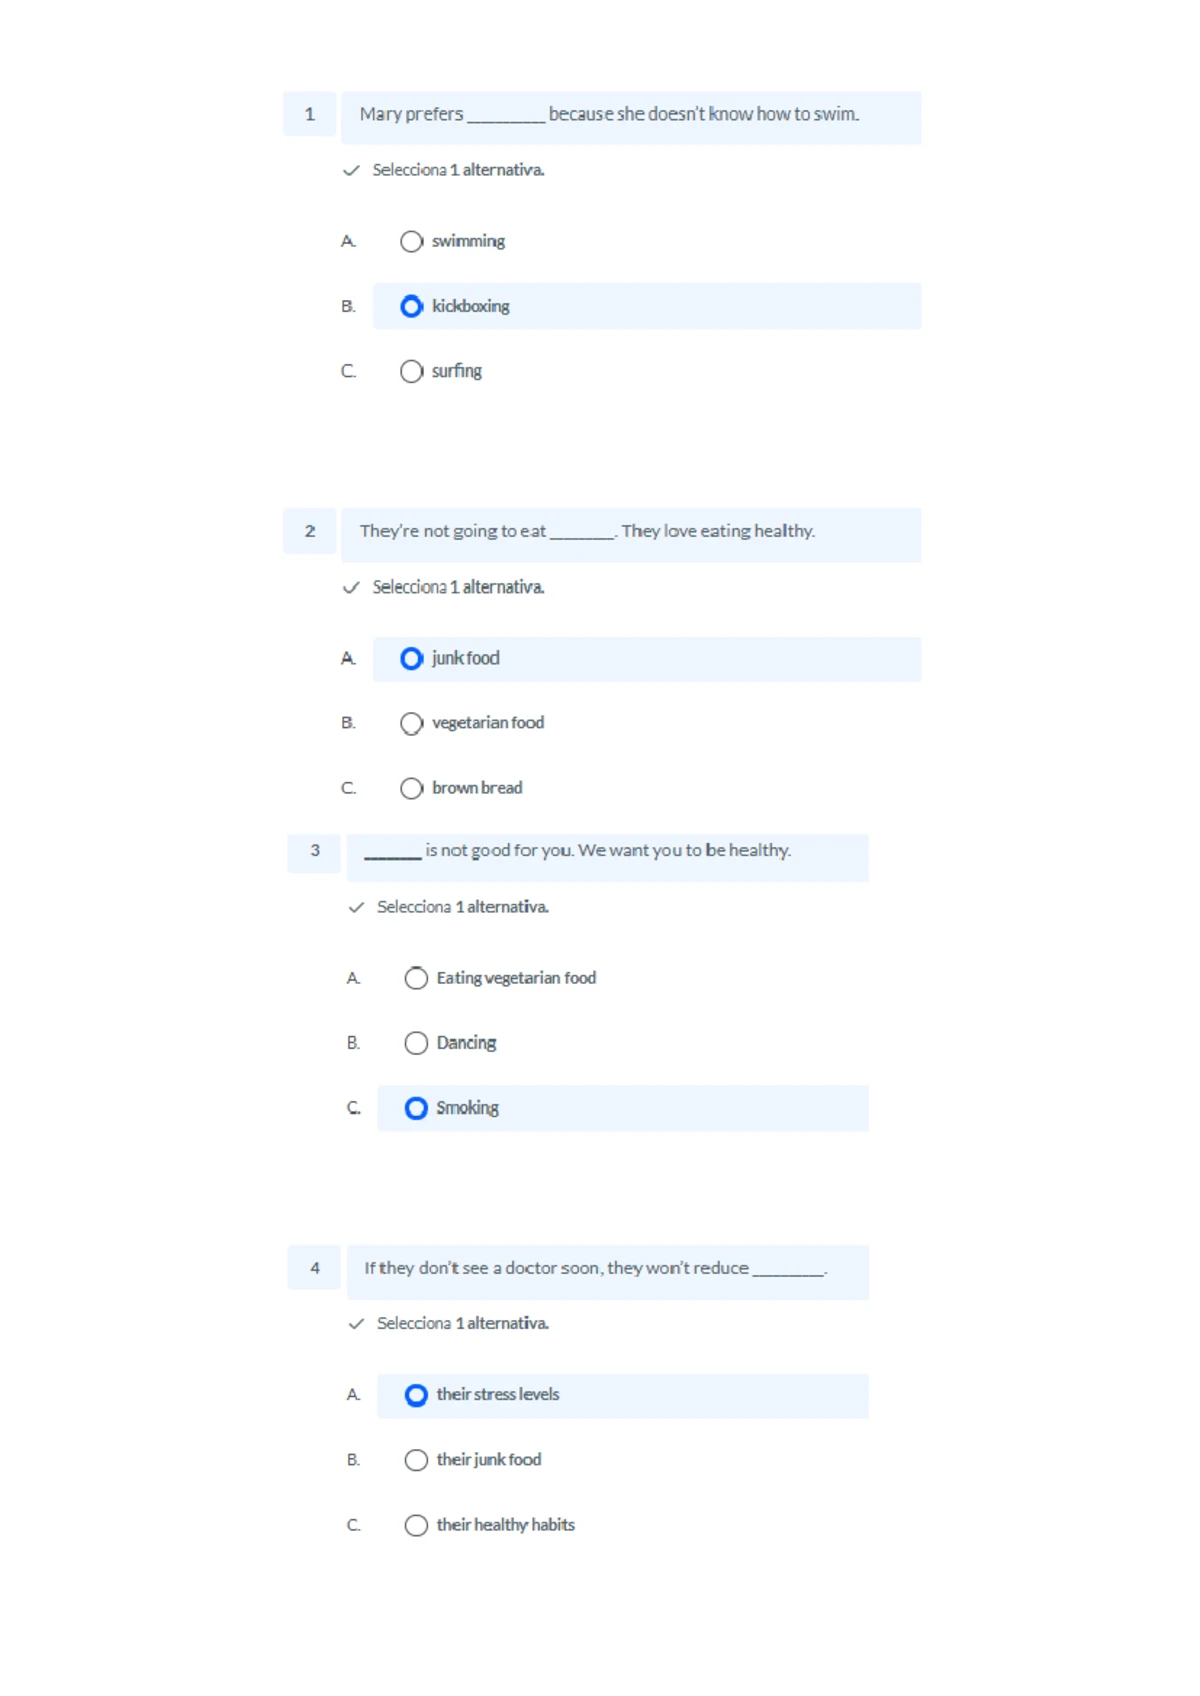Choose 'their junk food' radio option
The height and width of the screenshot is (1696, 1200).
pos(416,1461)
